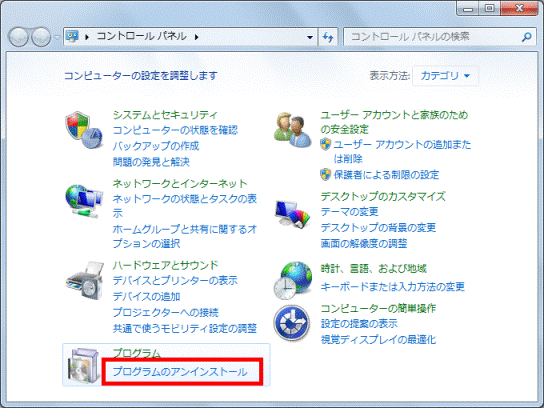Click the Network and Internet globe icon
The width and height of the screenshot is (544, 408).
click(84, 201)
